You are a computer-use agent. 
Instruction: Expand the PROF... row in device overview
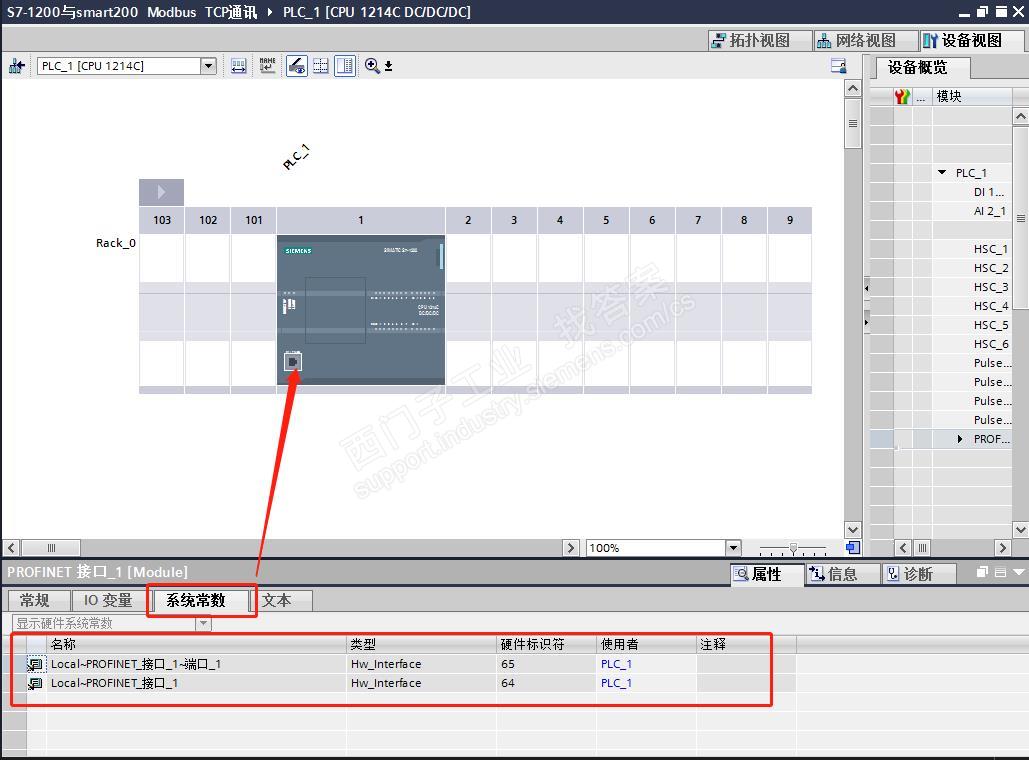[960, 439]
